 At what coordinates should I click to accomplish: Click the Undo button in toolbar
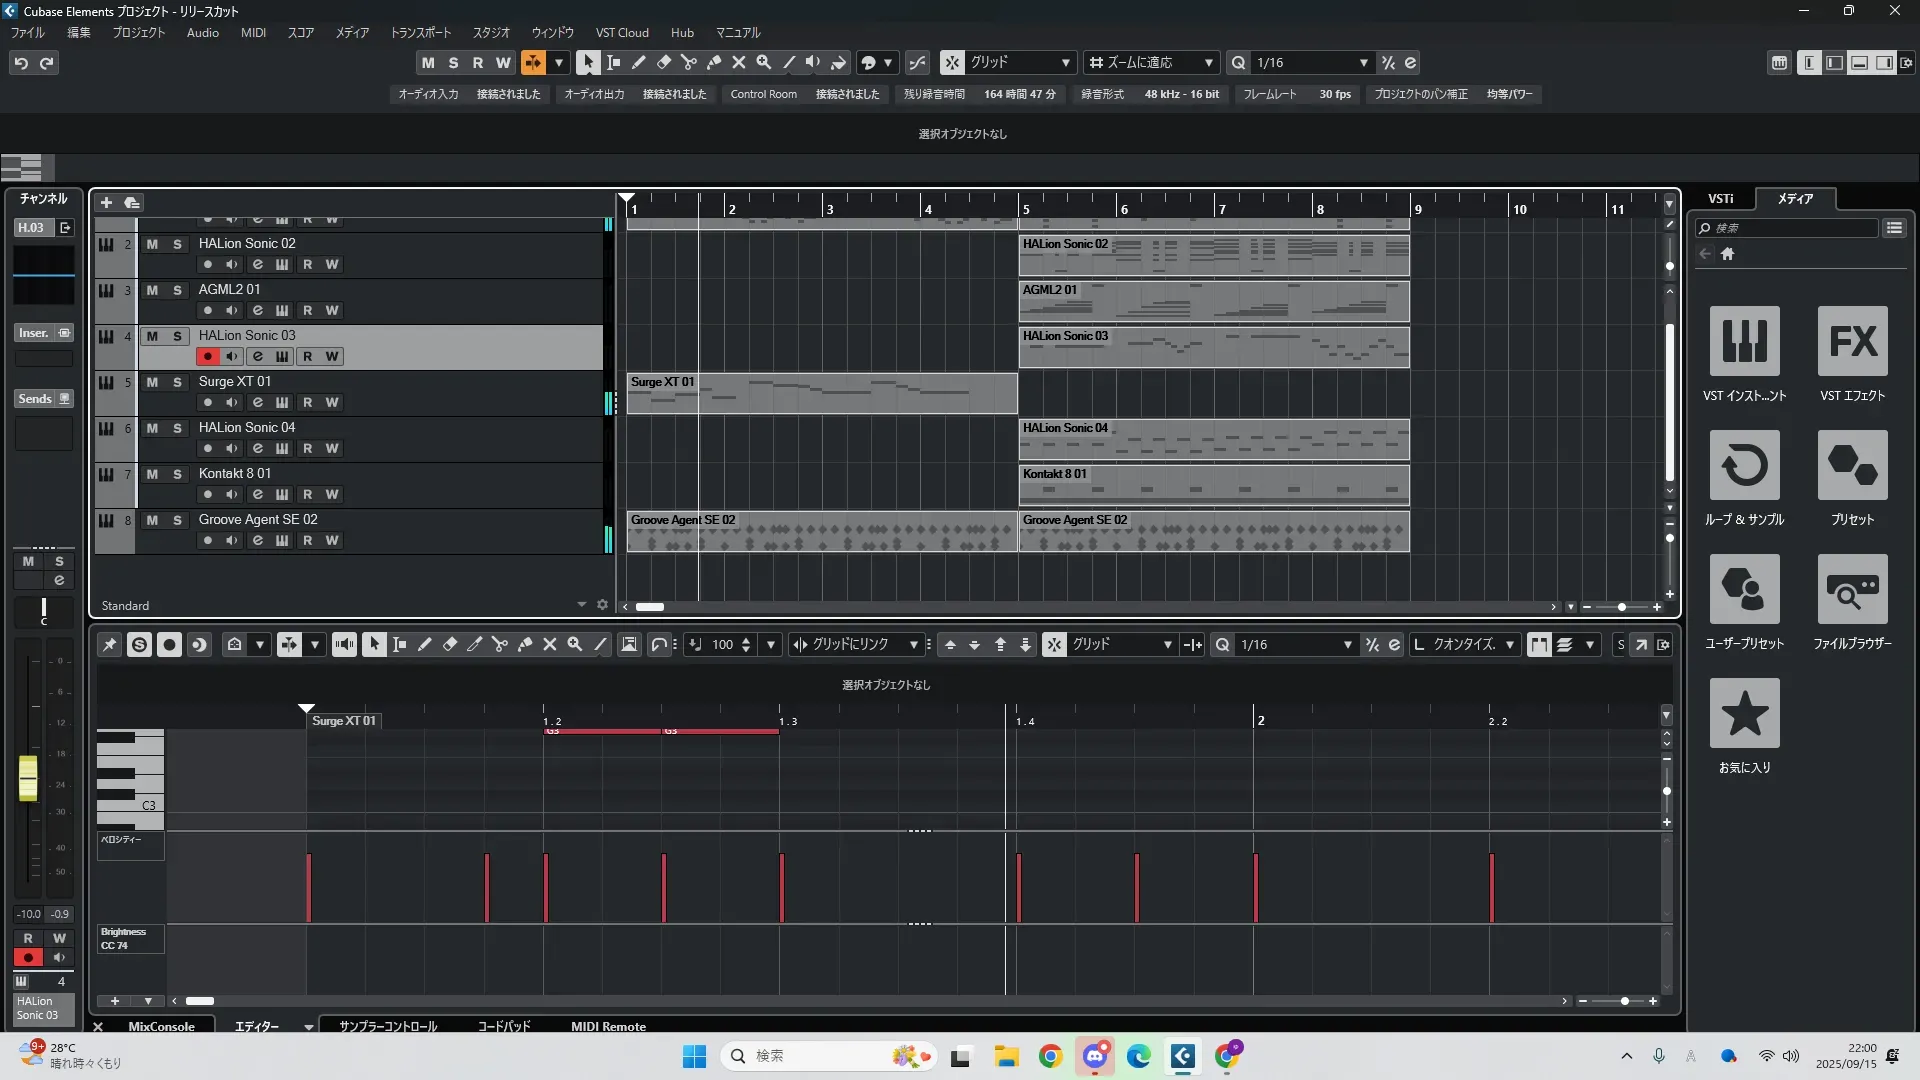click(21, 63)
